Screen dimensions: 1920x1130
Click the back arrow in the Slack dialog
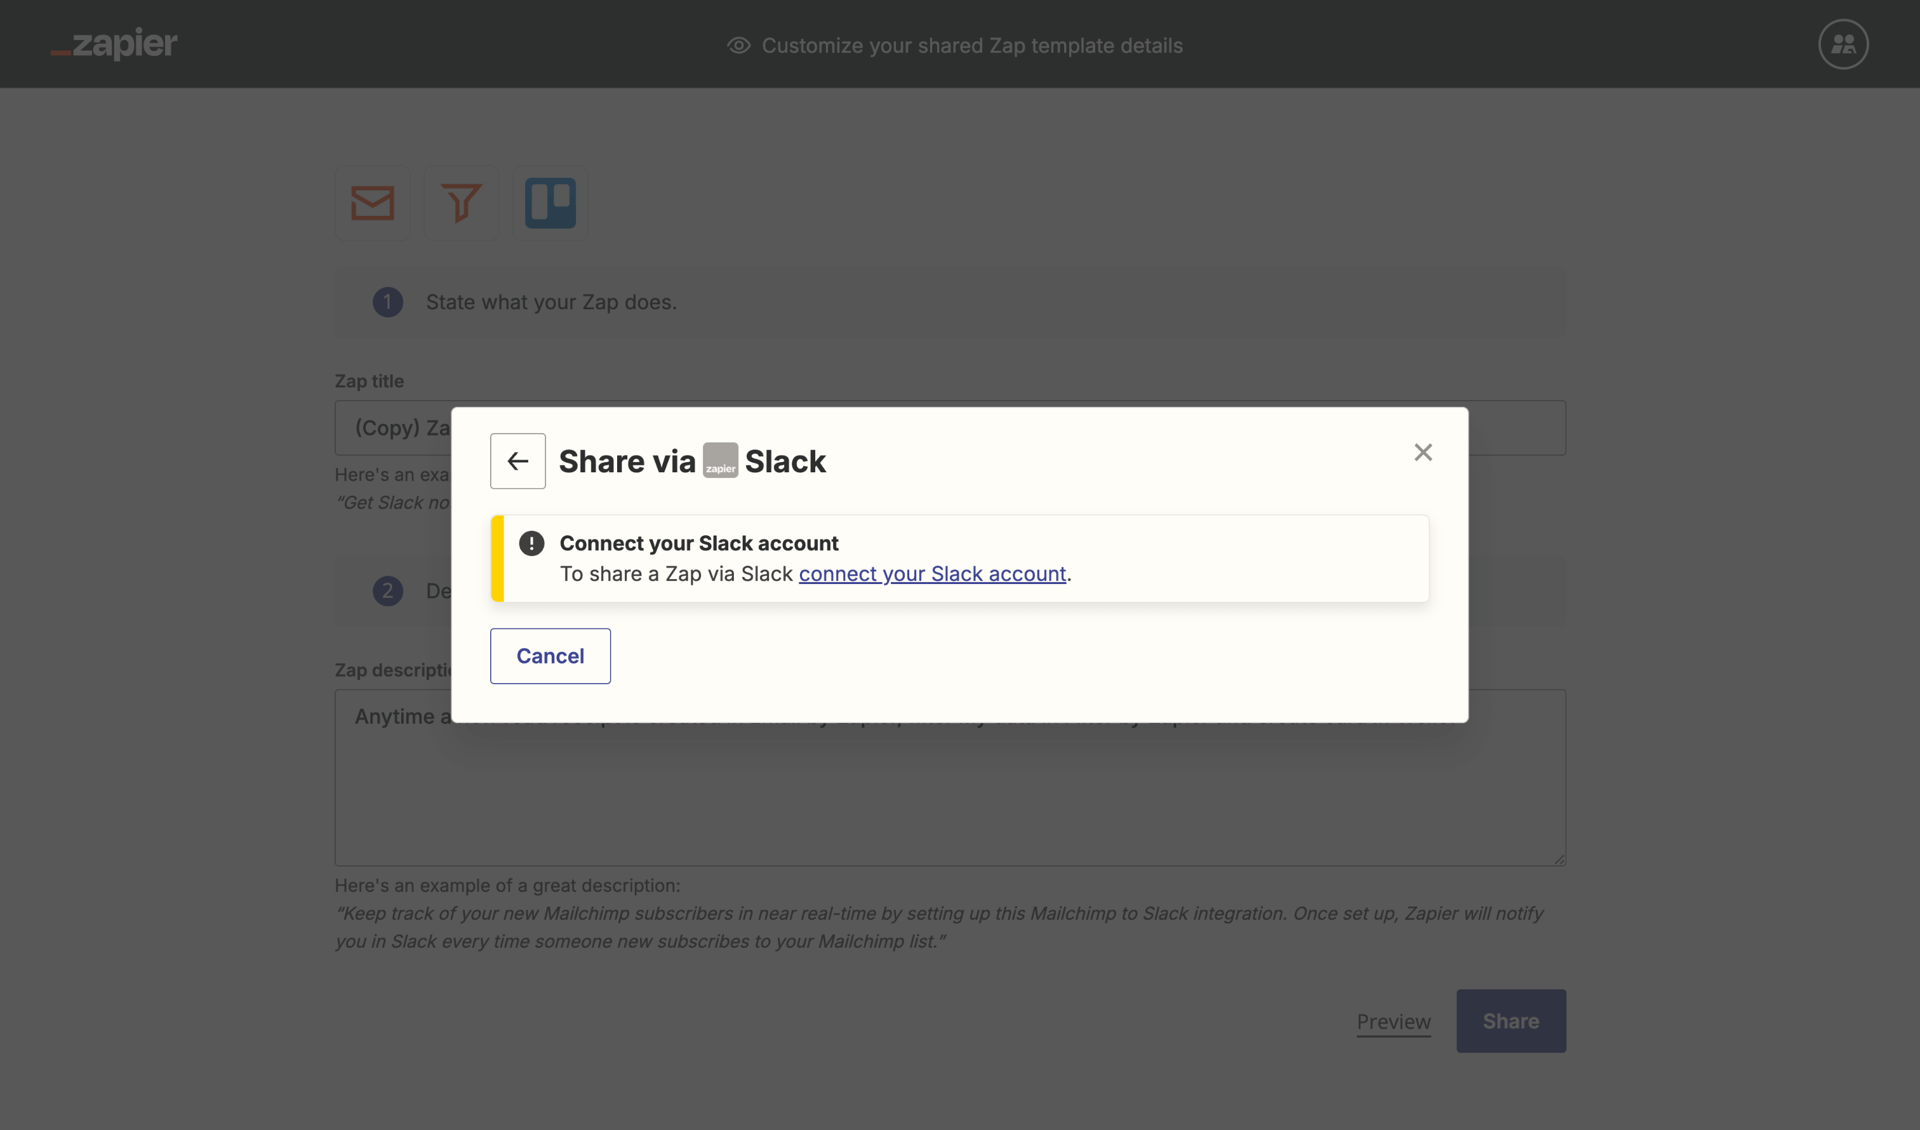(518, 461)
